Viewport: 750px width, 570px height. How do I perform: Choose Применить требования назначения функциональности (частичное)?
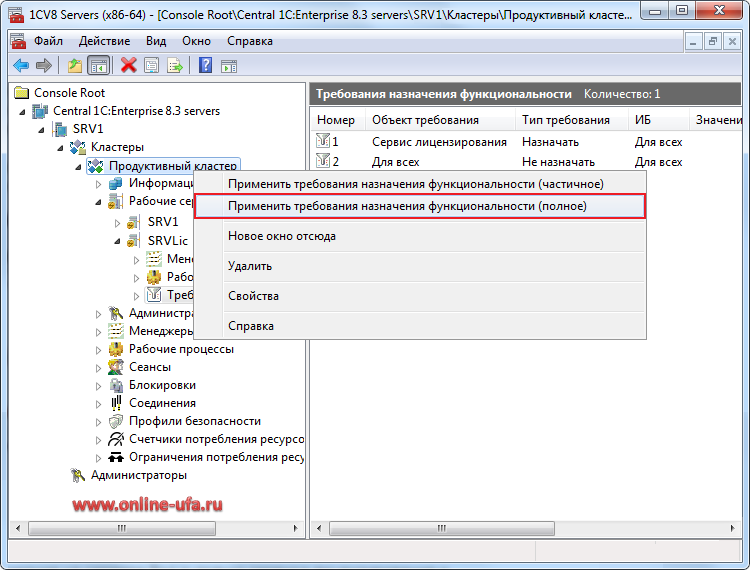420,184
